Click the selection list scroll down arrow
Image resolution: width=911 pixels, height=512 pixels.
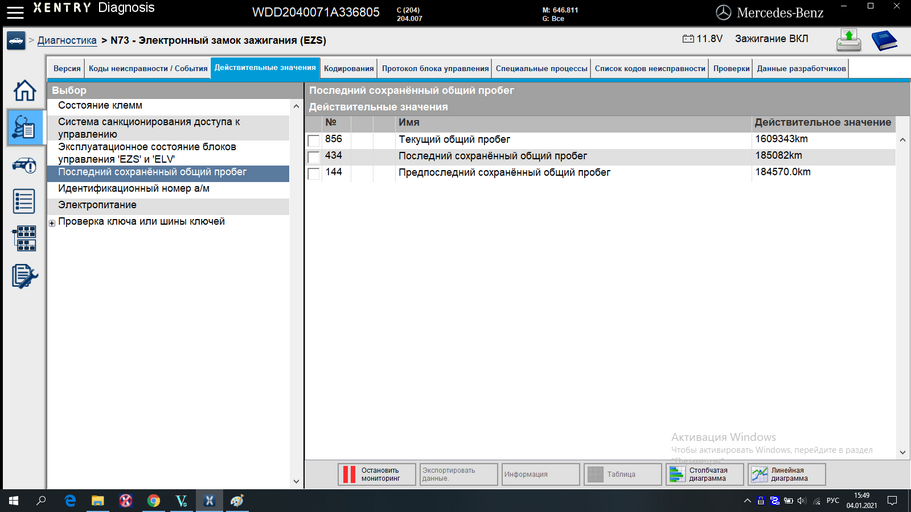[296, 481]
